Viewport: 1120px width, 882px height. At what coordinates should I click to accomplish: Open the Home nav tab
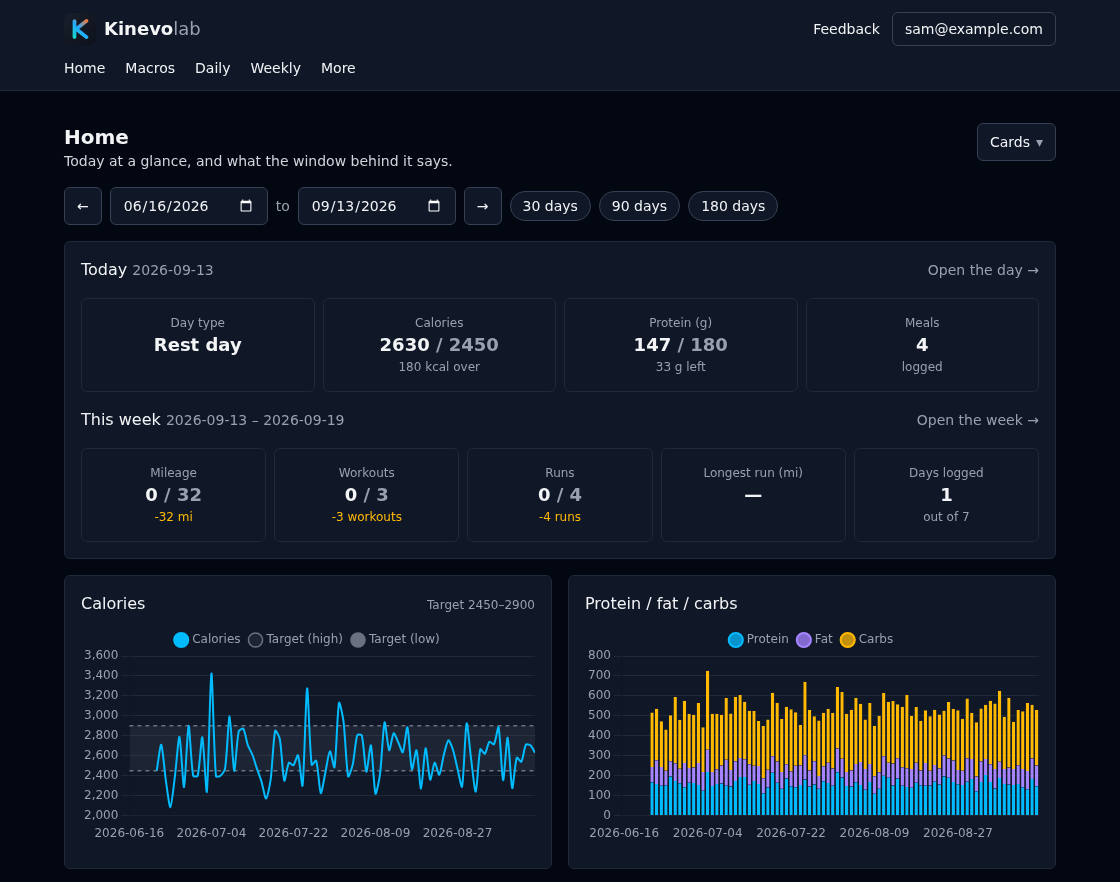point(84,68)
